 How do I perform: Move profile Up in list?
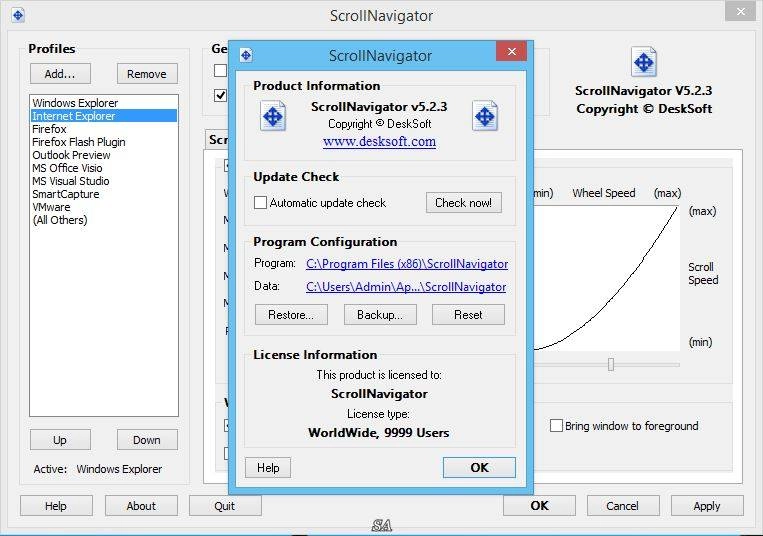coord(60,440)
